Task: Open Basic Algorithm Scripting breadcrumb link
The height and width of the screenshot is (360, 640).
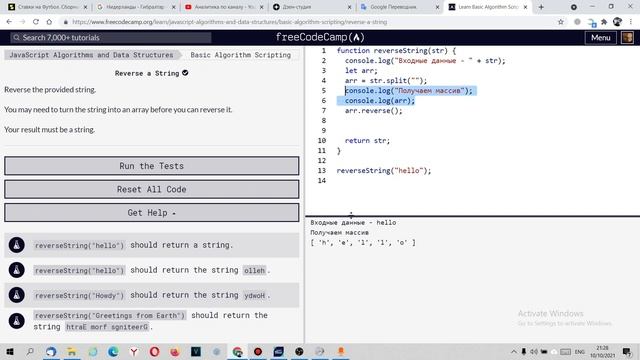Action: (240, 55)
